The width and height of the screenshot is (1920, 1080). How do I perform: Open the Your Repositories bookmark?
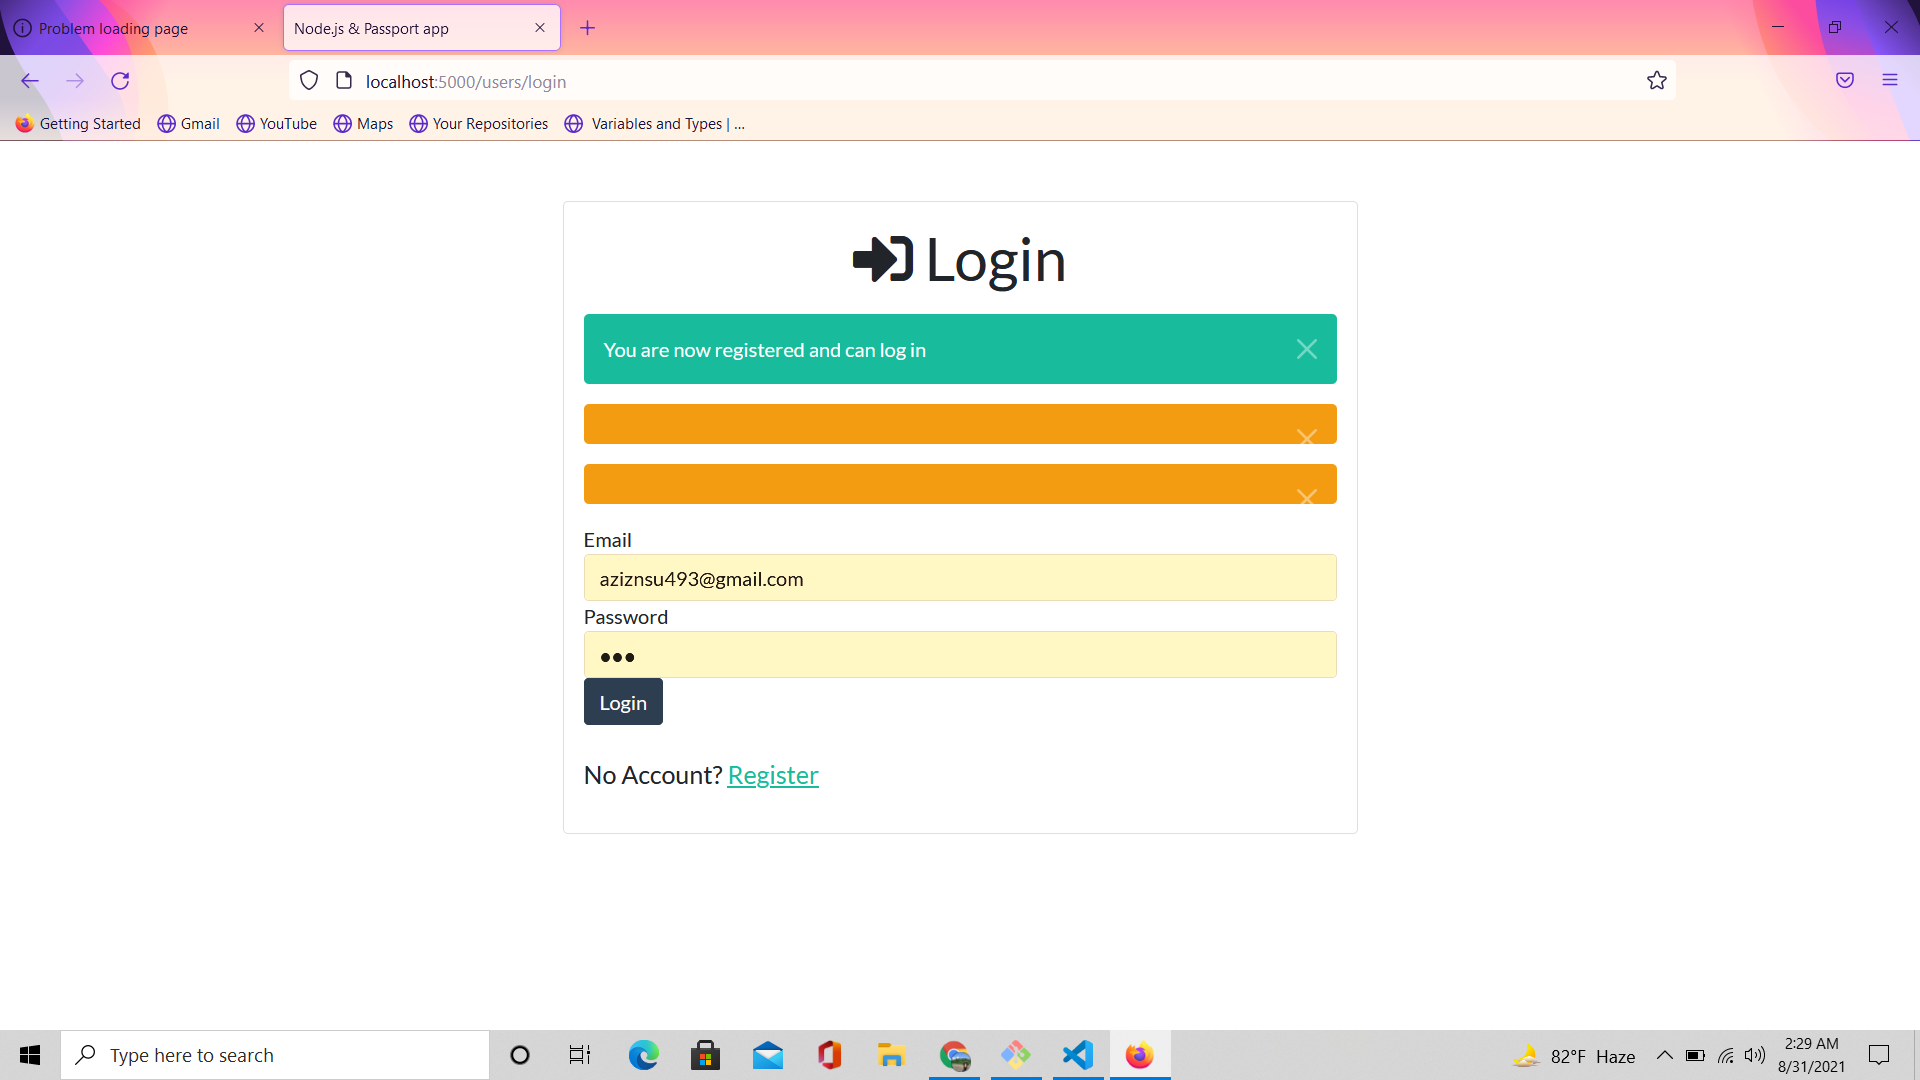pos(478,123)
